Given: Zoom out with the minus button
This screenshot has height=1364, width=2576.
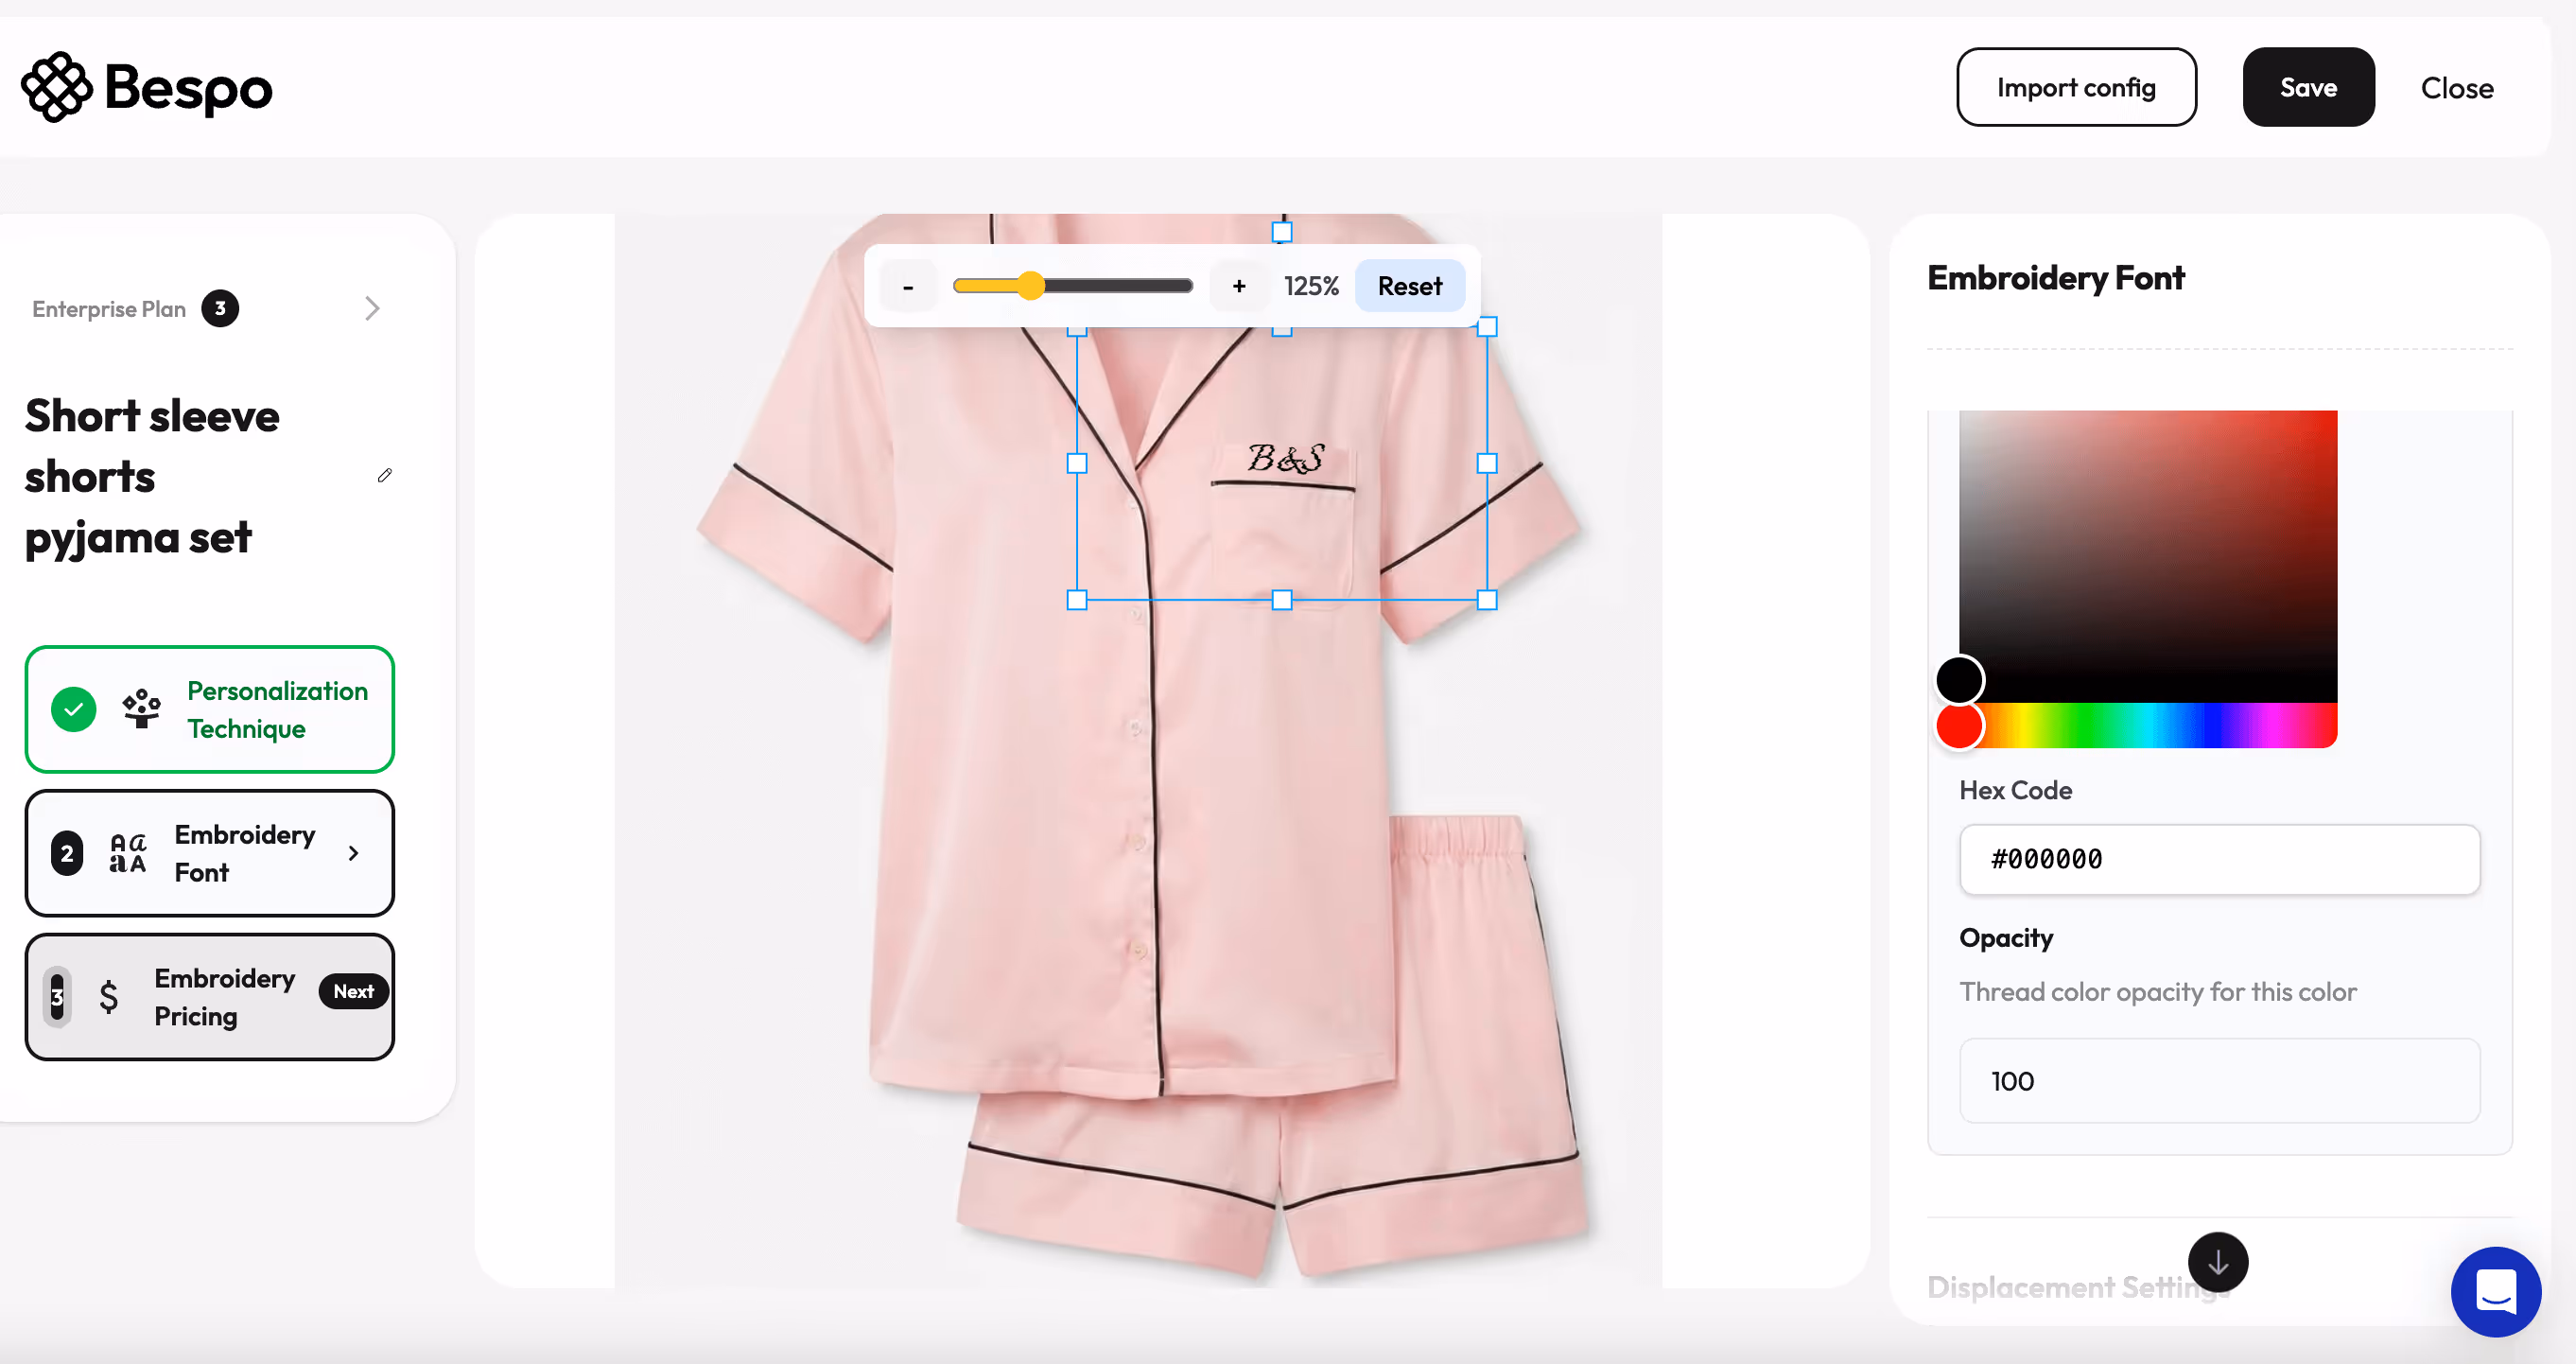Looking at the screenshot, I should click(908, 286).
